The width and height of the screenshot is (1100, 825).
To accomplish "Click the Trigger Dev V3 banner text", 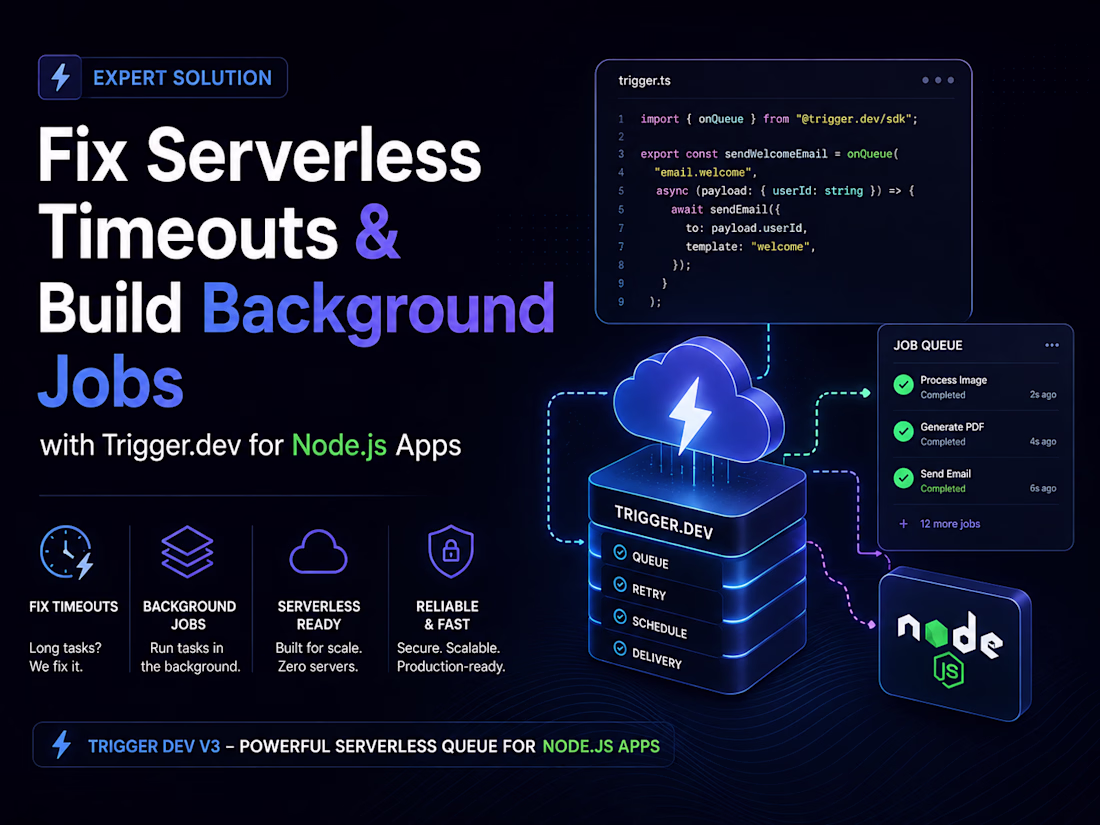I will pos(154,746).
